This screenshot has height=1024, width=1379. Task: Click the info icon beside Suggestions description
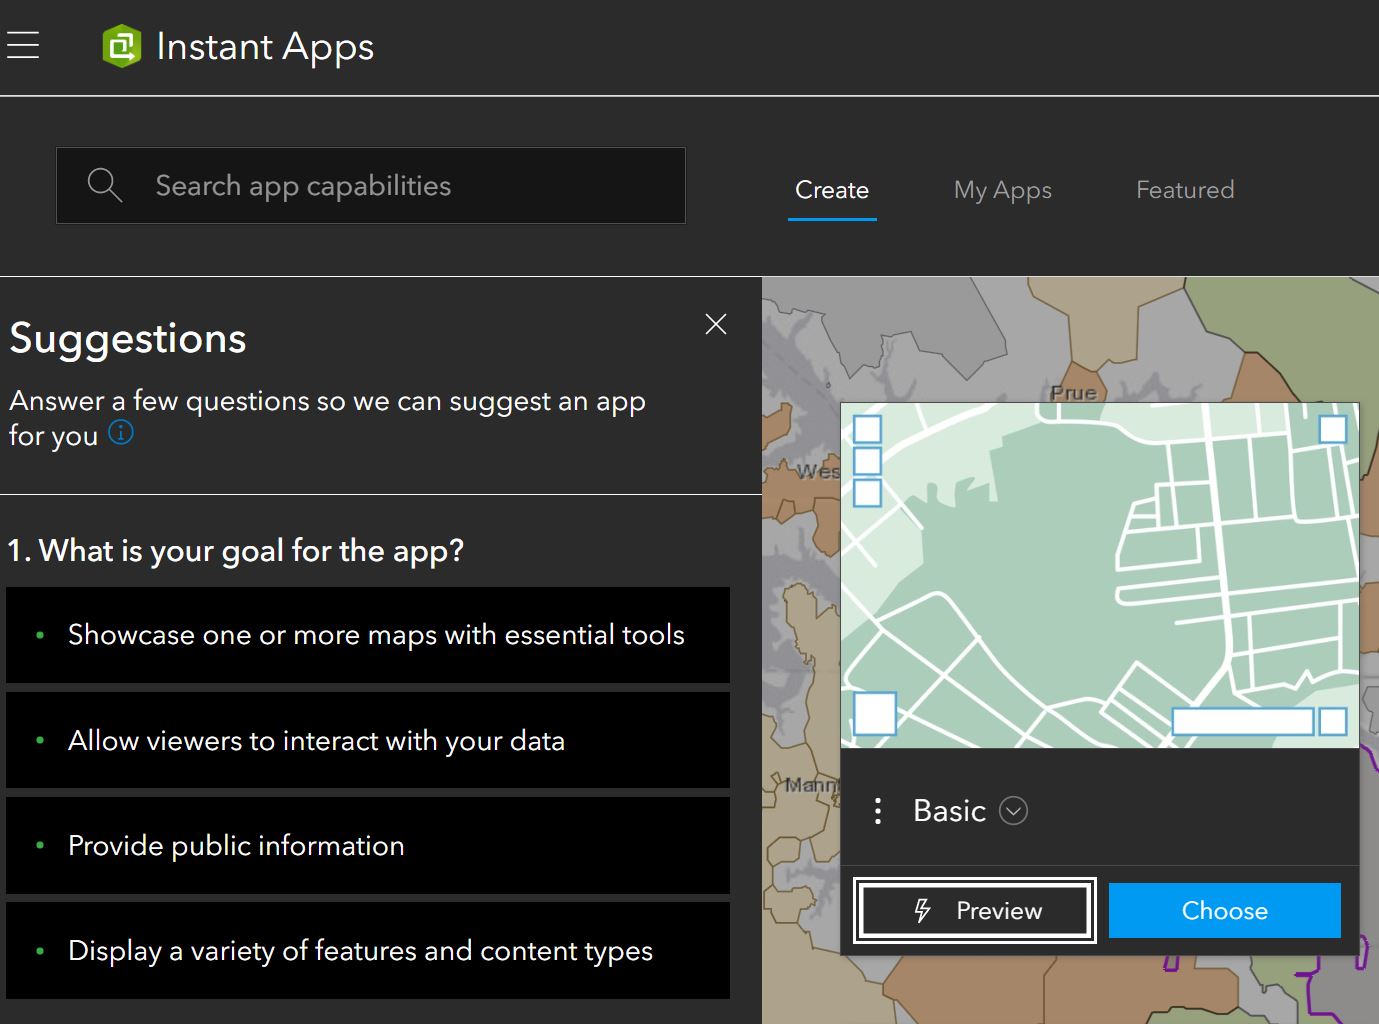click(x=121, y=433)
